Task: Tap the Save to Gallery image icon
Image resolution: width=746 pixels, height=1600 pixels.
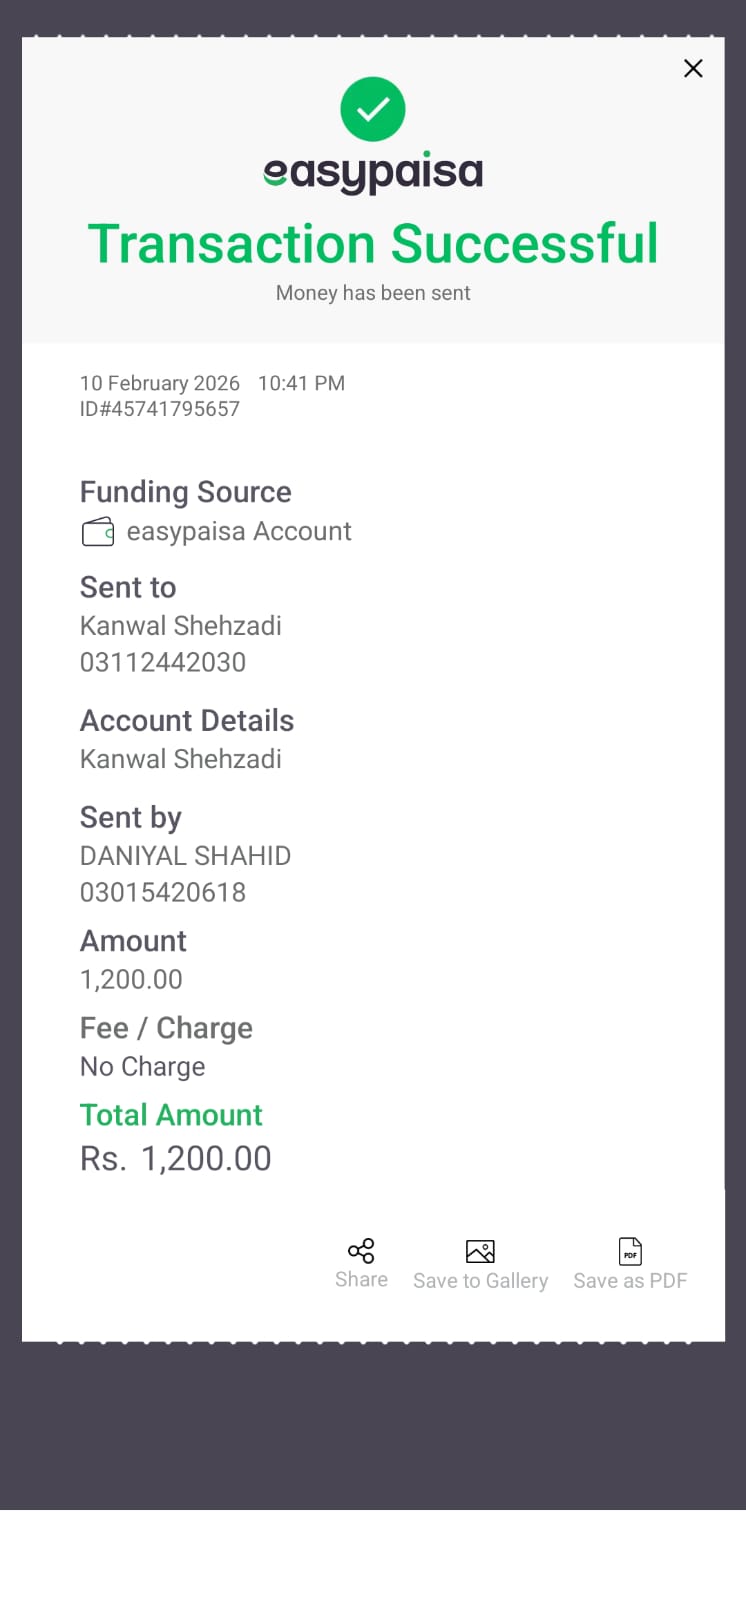Action: point(480,1251)
